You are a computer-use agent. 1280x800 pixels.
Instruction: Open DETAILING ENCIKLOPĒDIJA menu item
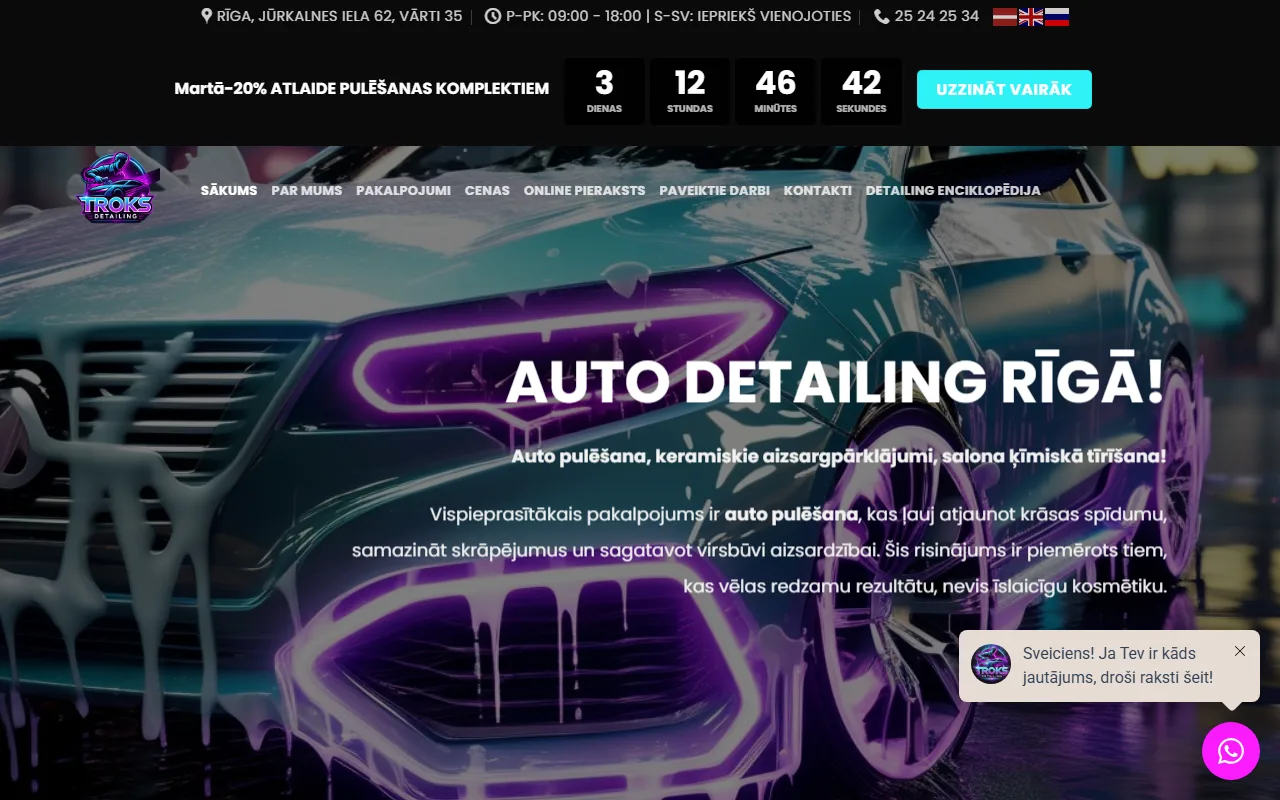pyautogui.click(x=952, y=190)
